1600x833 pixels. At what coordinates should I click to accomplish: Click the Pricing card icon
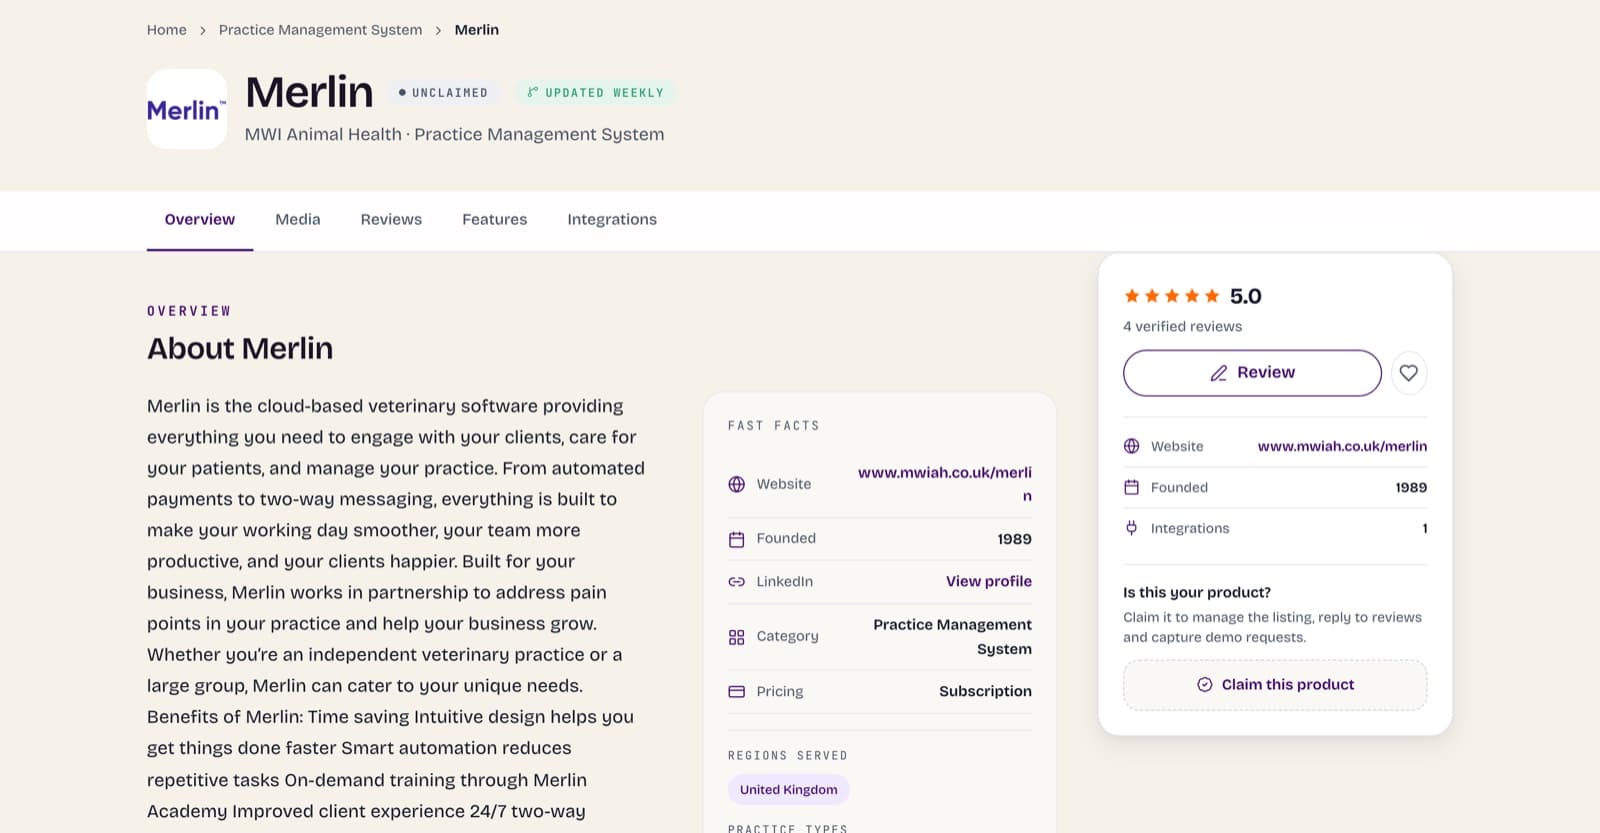pyautogui.click(x=737, y=692)
